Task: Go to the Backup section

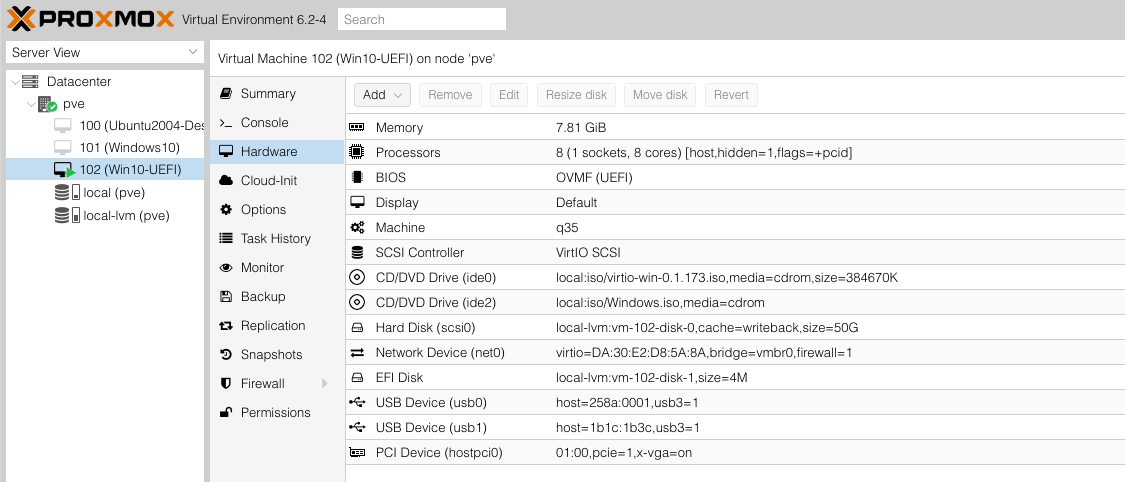Action: (263, 297)
